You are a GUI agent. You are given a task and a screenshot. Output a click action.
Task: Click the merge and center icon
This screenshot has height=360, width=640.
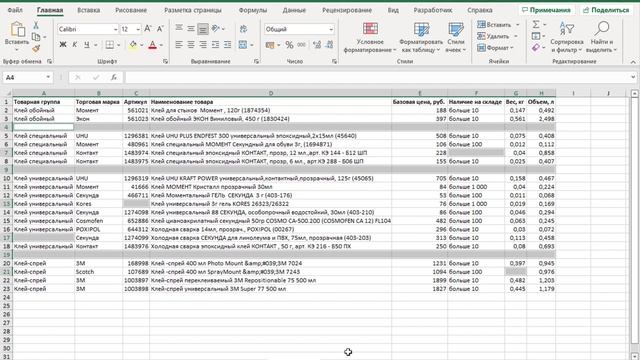point(242,45)
